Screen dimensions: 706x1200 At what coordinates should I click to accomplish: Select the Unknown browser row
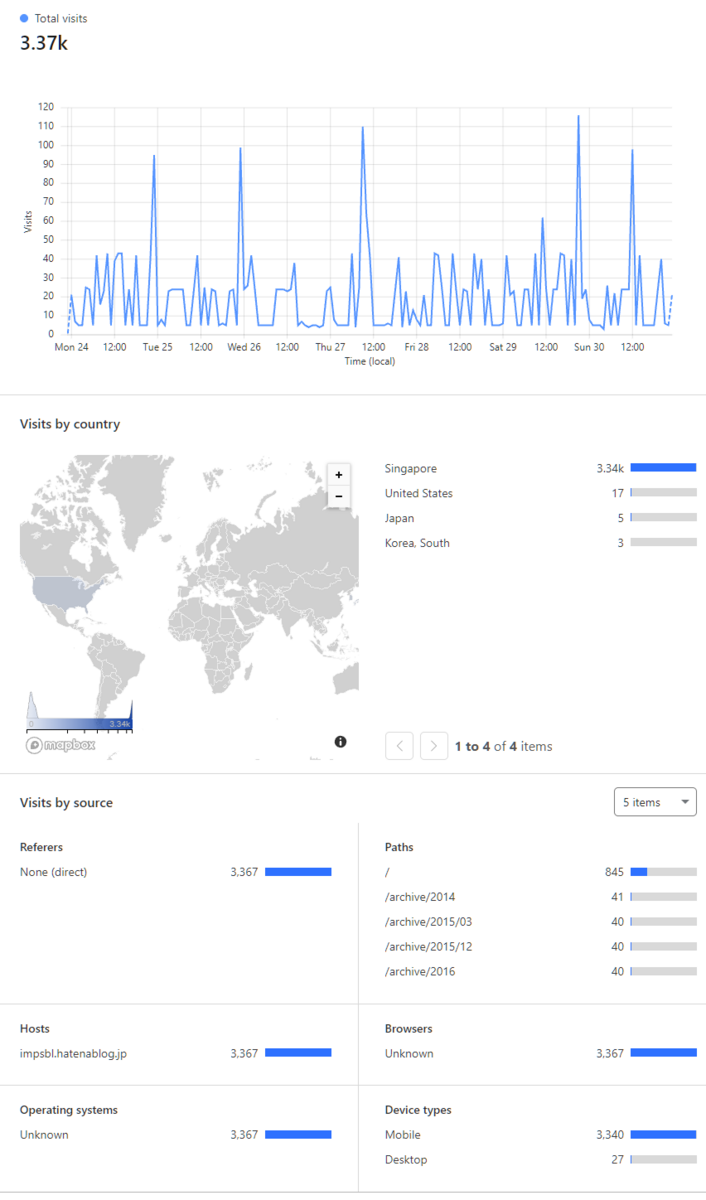click(x=540, y=1053)
